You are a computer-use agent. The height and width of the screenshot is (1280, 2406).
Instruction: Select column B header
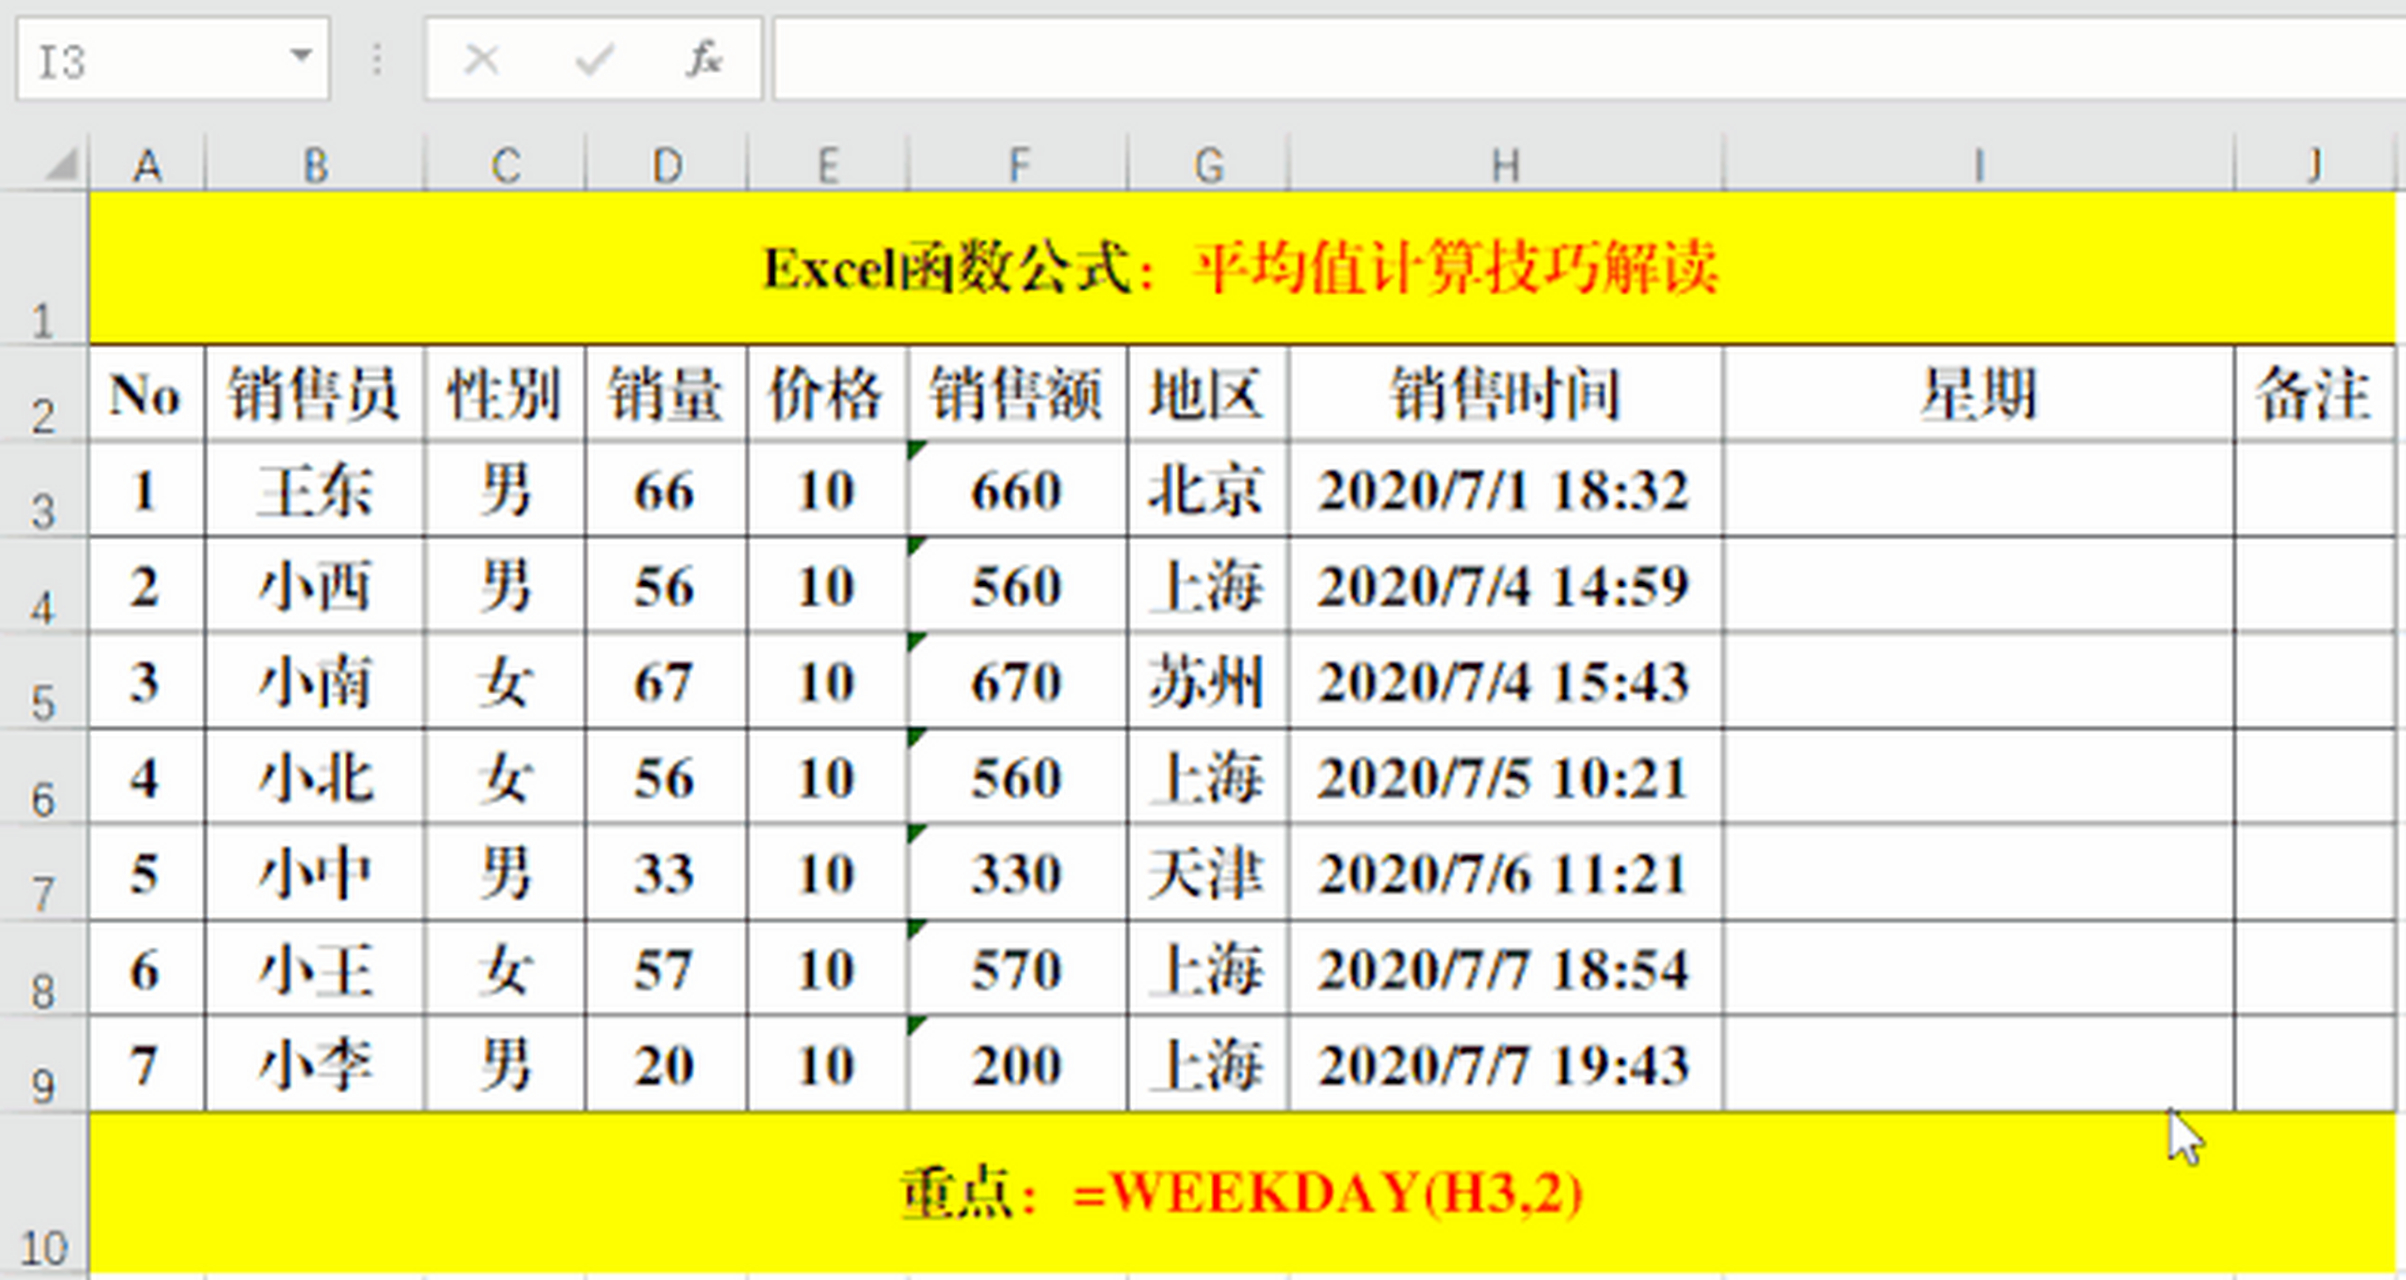(x=315, y=165)
